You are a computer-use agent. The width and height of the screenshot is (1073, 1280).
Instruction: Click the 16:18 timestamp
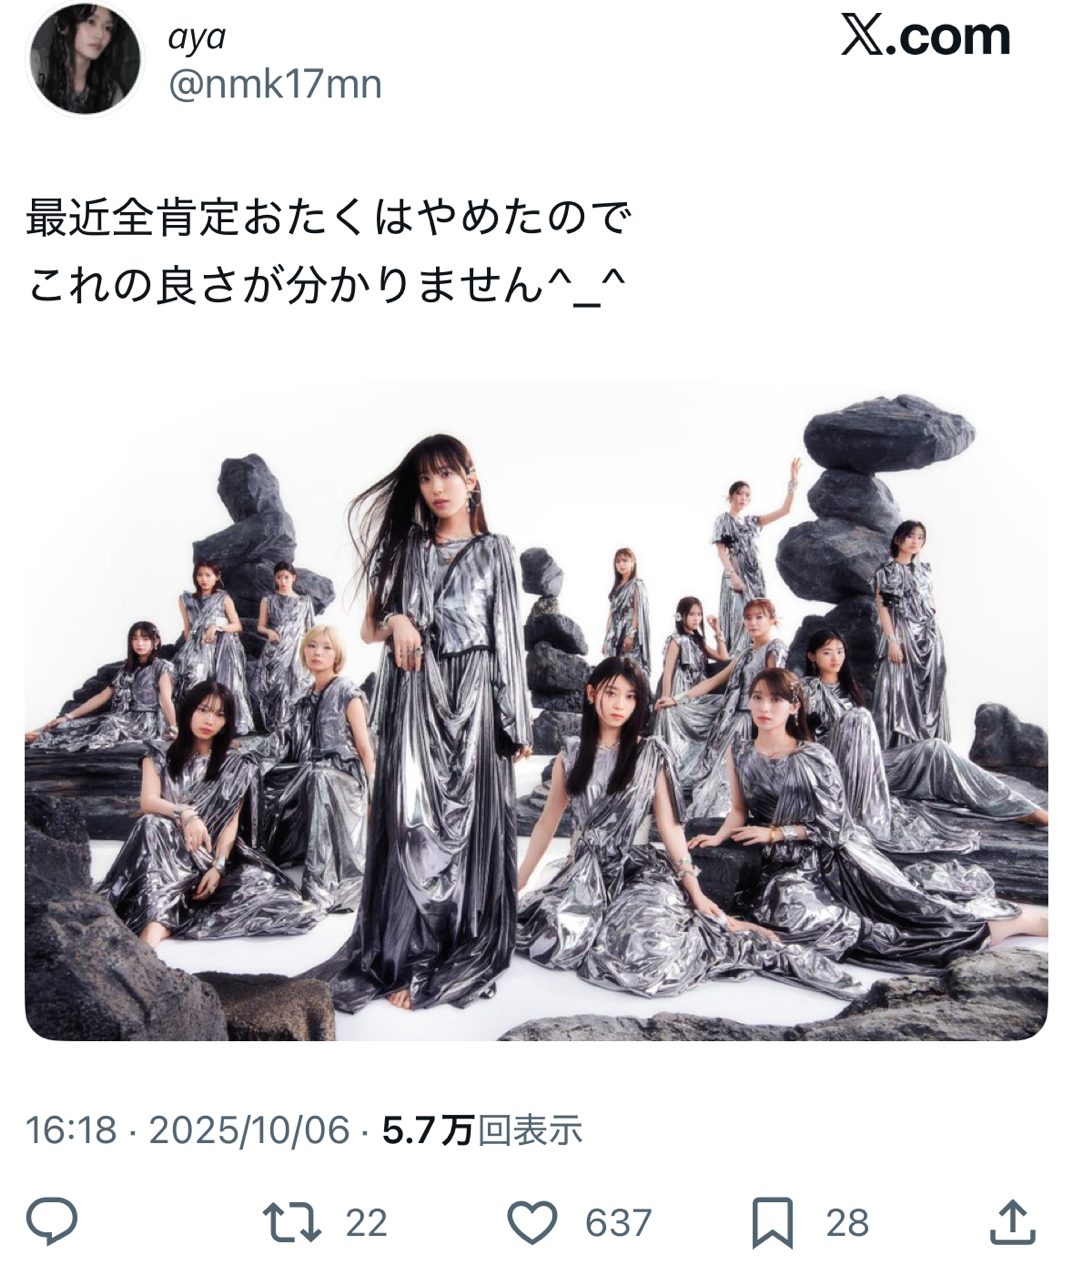coord(71,1130)
